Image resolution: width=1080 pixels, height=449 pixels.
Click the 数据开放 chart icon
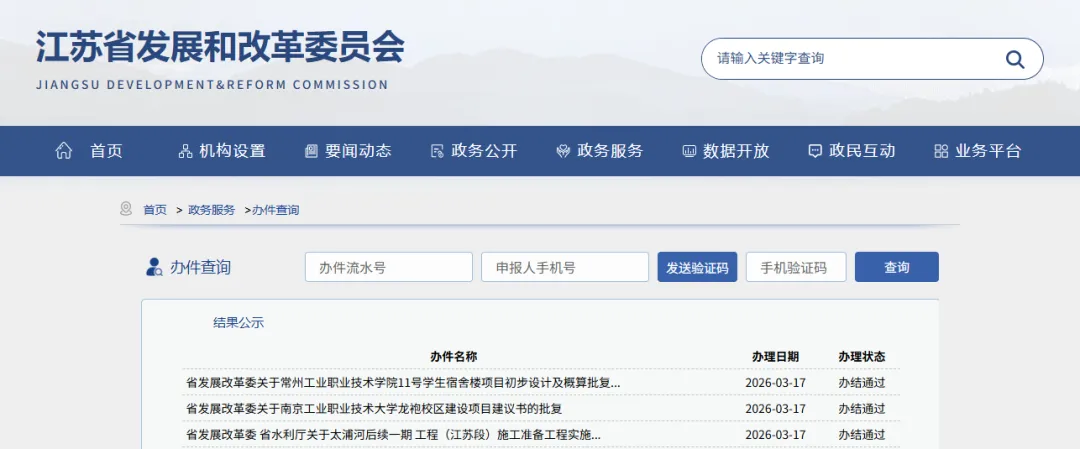(689, 151)
